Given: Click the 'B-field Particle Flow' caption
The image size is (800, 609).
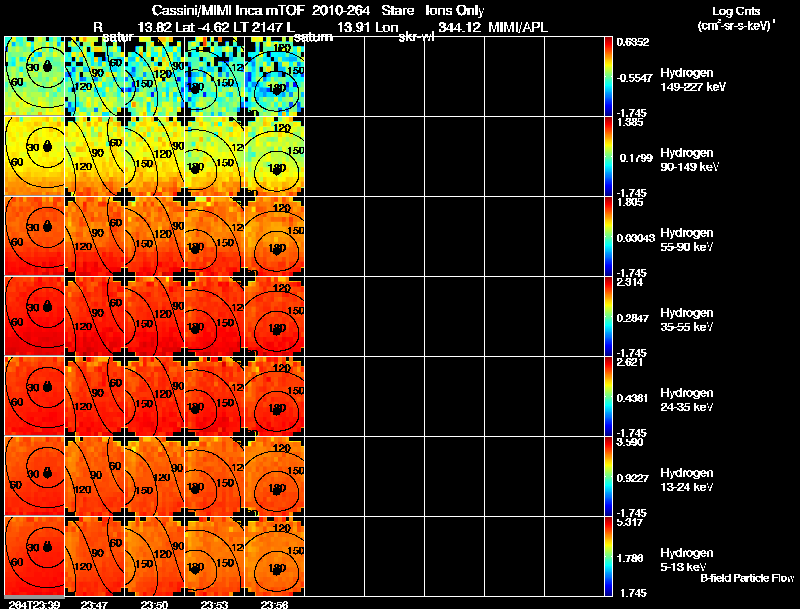Looking at the screenshot, I should [x=747, y=578].
